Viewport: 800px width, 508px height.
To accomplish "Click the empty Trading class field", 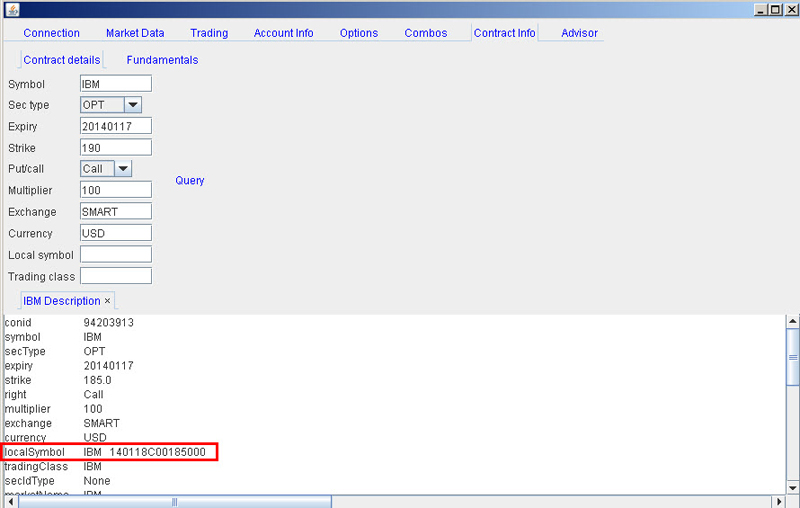I will tap(116, 276).
